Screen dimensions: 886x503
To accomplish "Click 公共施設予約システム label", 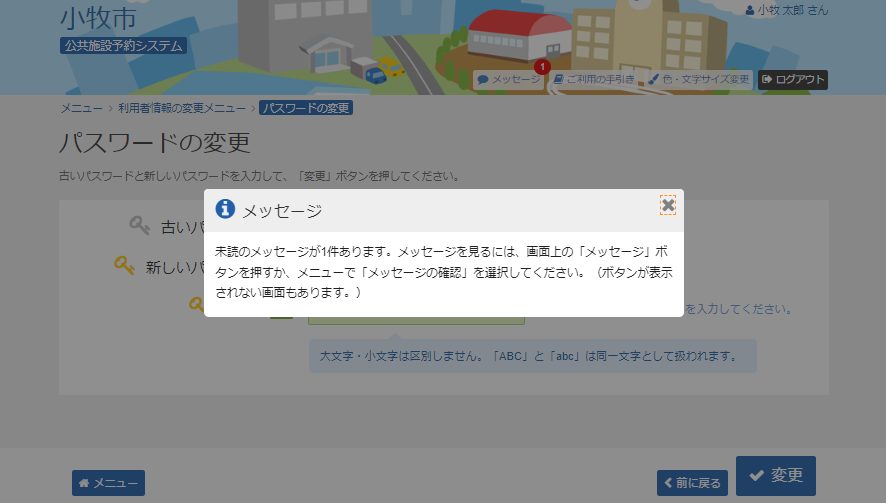I will pos(123,46).
